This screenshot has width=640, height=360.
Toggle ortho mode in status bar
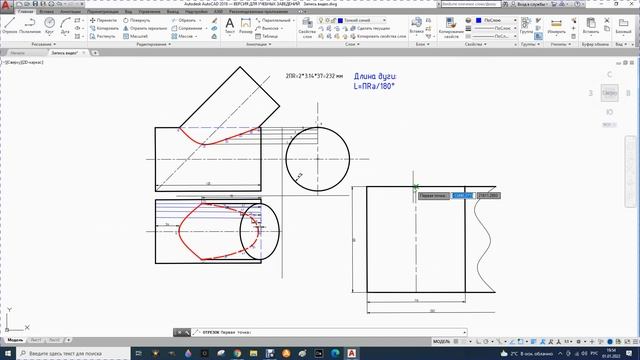point(479,342)
